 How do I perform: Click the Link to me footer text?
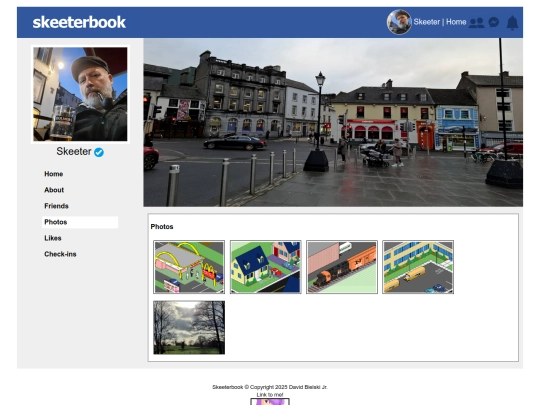point(270,395)
